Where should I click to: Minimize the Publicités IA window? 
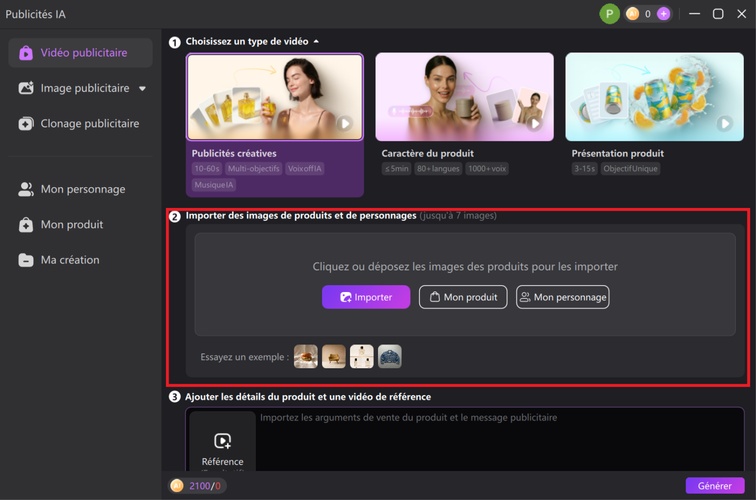[x=694, y=14]
